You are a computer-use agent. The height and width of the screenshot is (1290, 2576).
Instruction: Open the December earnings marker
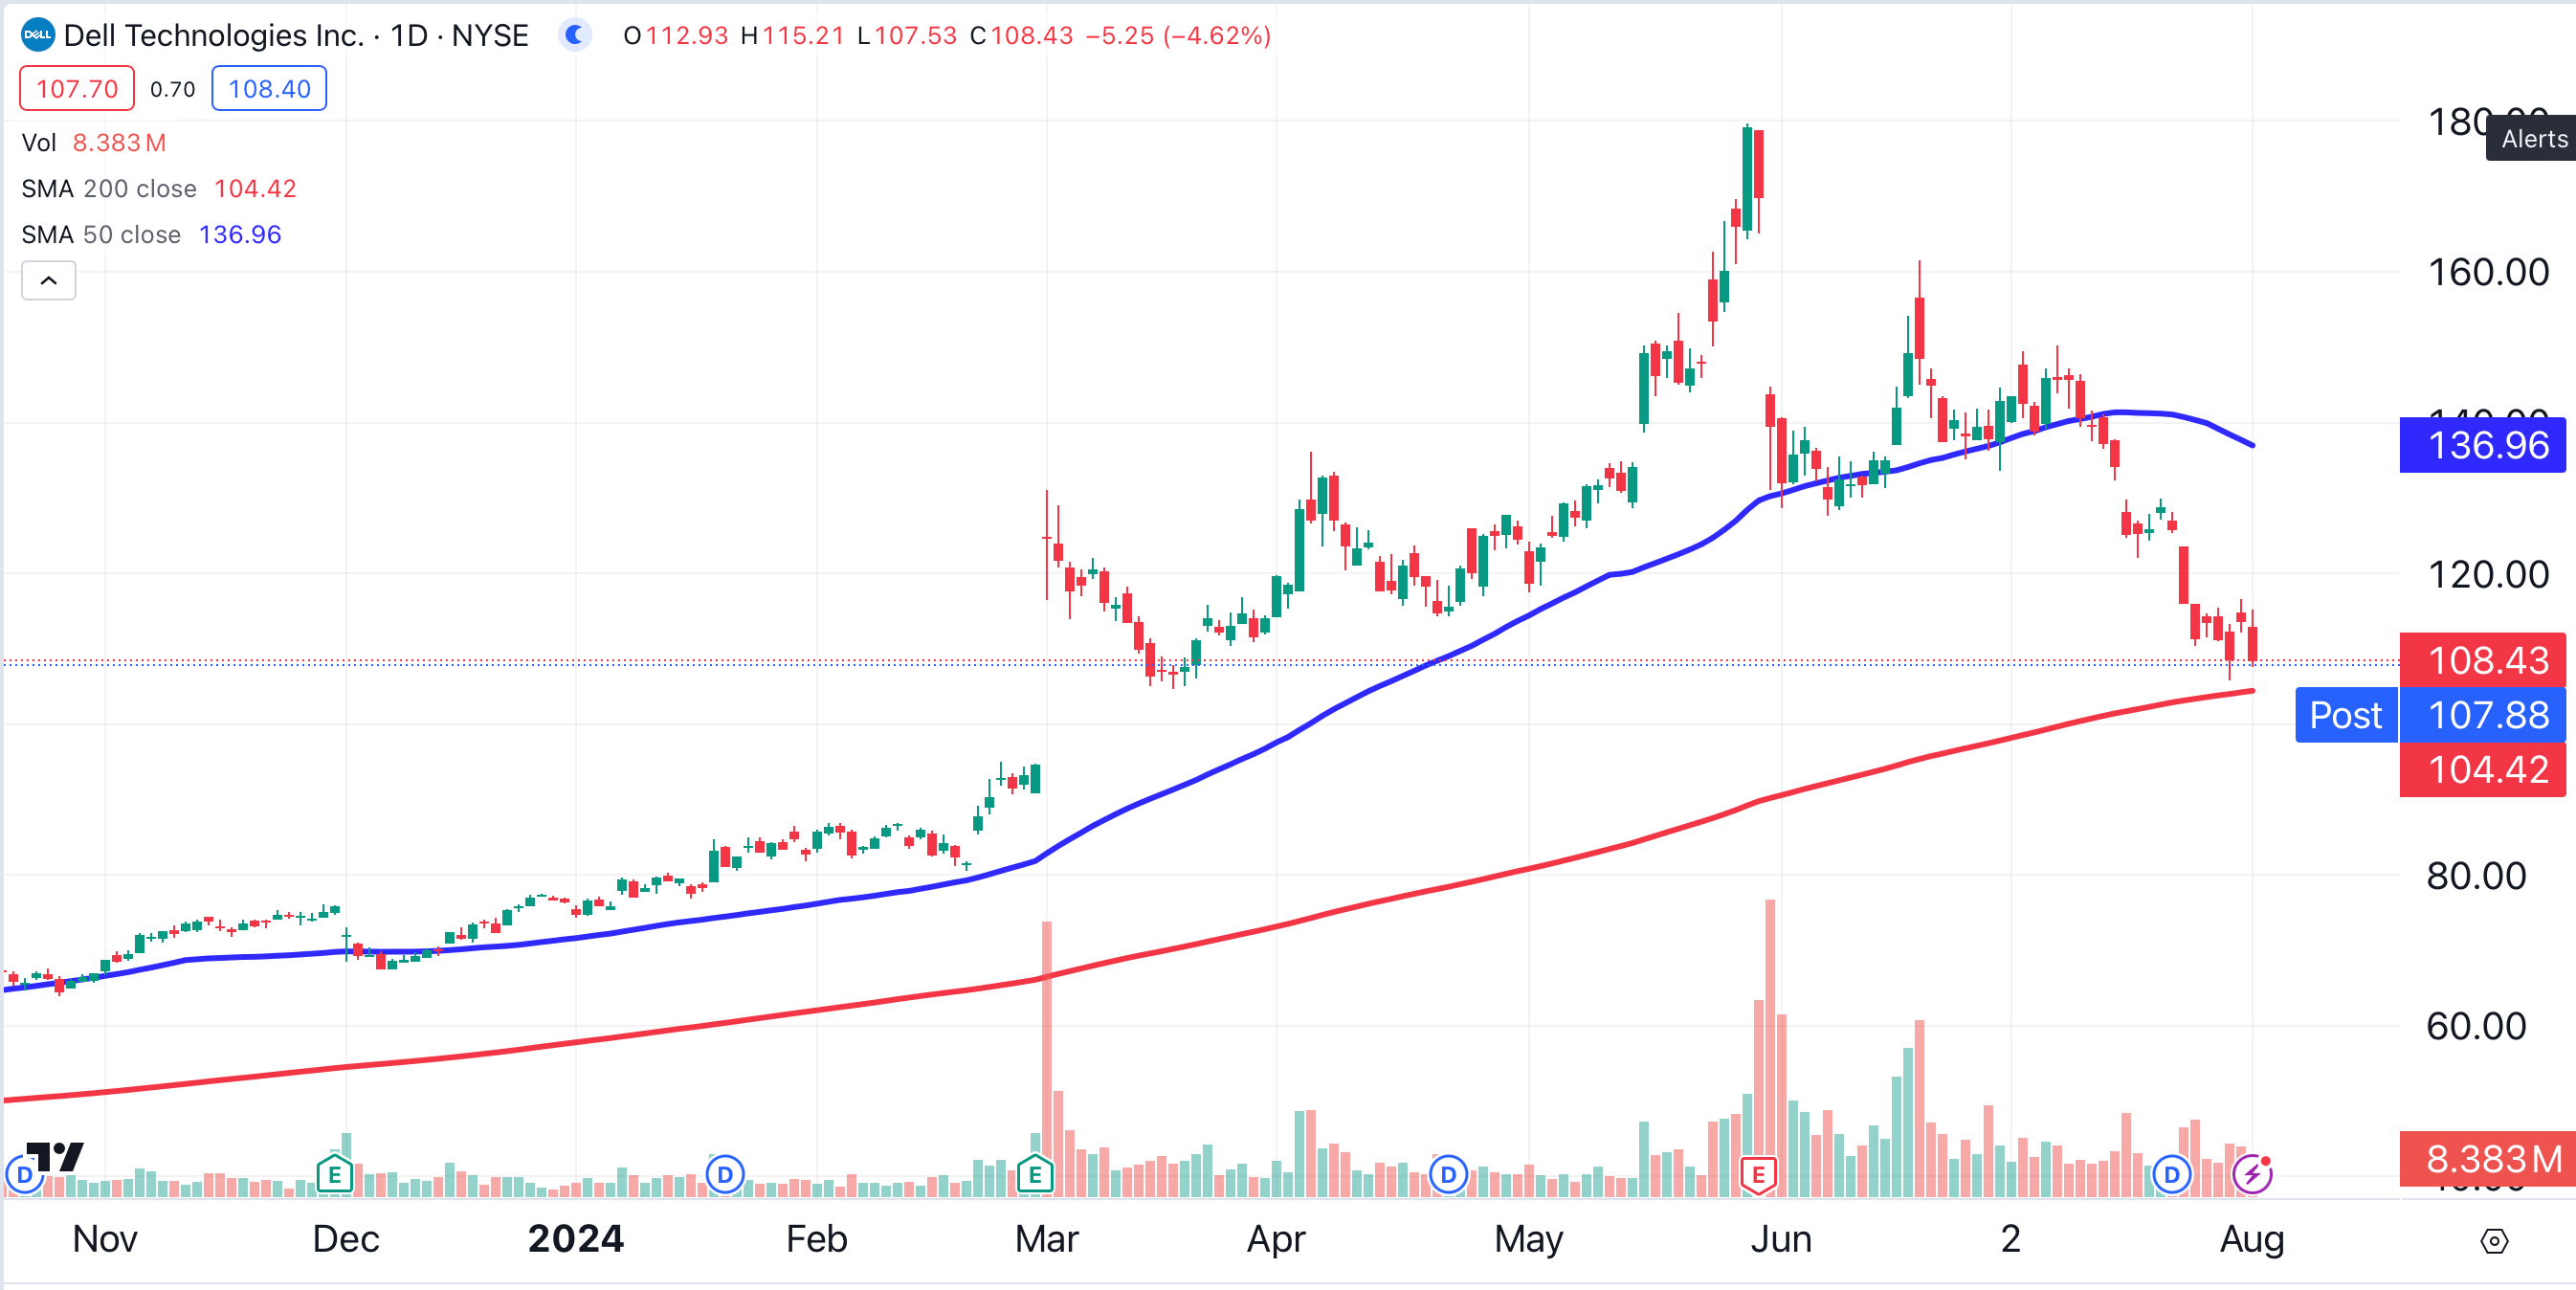click(x=334, y=1174)
